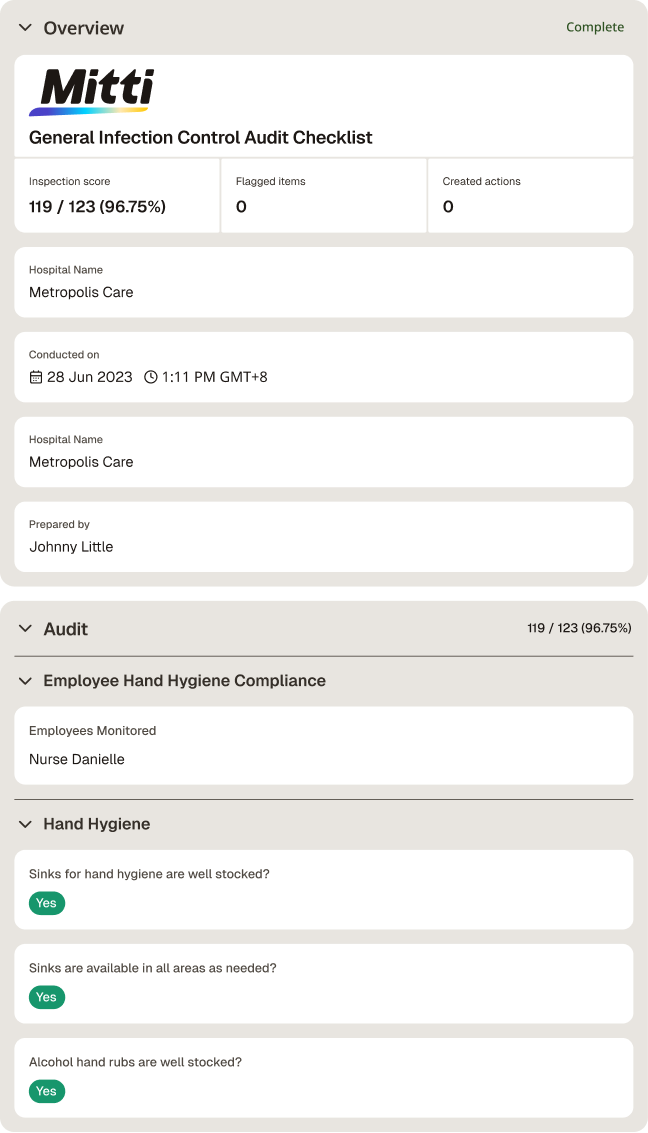Click the General Infection Control Audit Checklist title

(201, 137)
